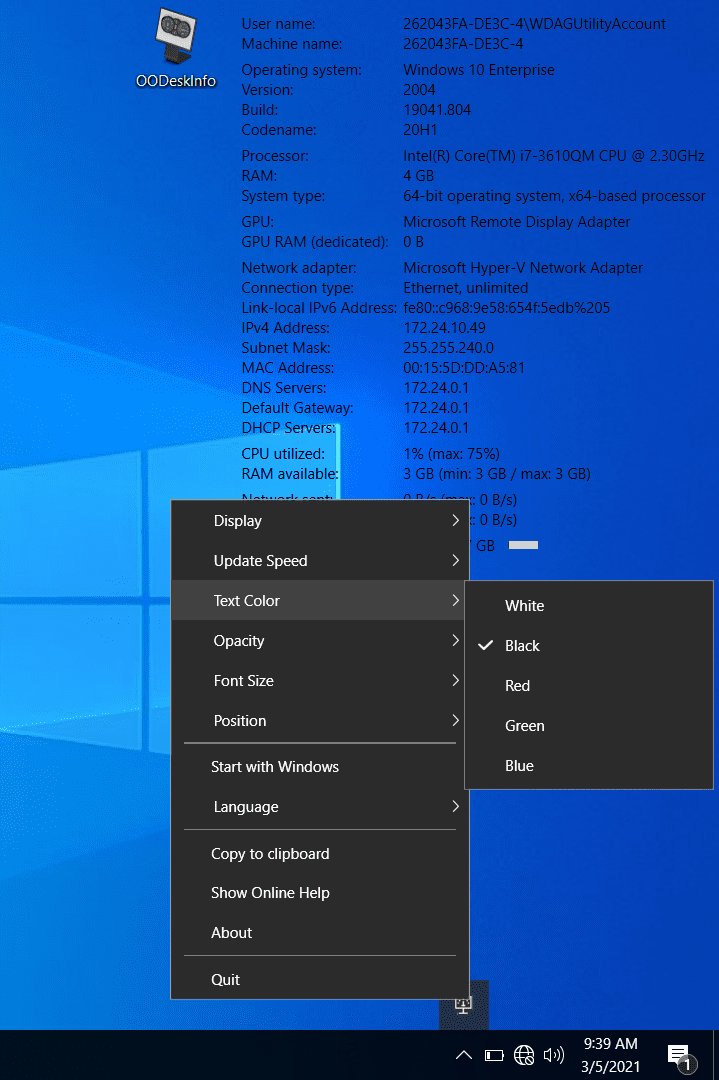The image size is (719, 1080).
Task: Click the volume speaker icon
Action: point(553,1055)
